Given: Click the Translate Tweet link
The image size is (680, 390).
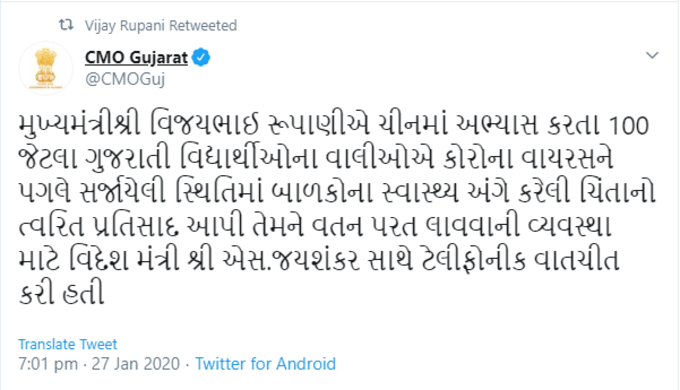Looking at the screenshot, I should [68, 344].
